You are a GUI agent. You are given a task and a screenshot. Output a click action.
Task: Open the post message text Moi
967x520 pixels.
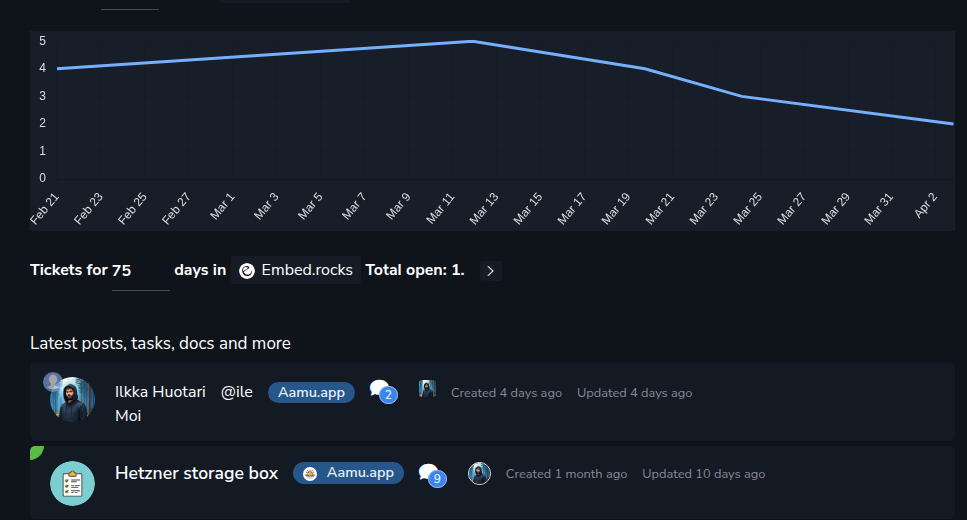pos(128,416)
